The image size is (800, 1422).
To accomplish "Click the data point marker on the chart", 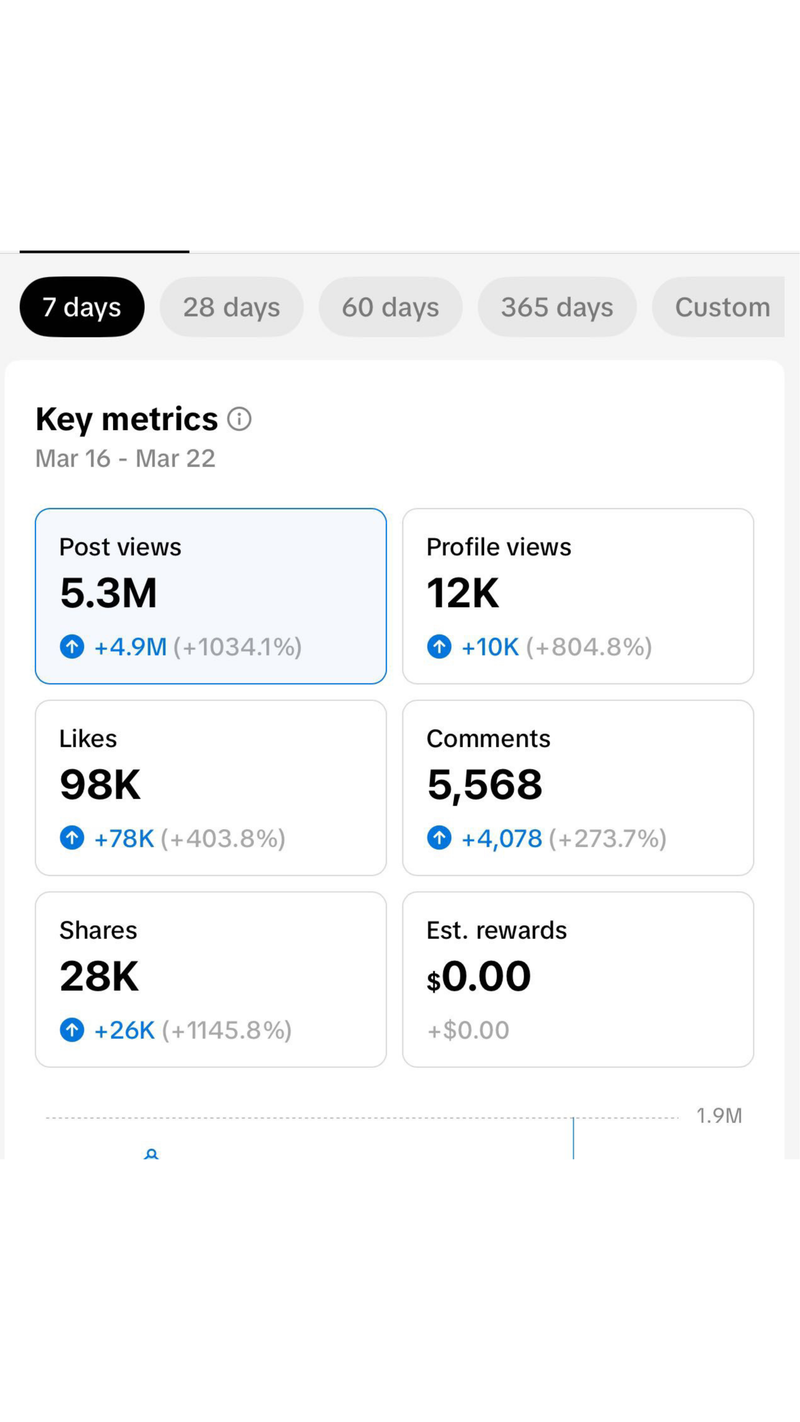I will coord(151,1154).
